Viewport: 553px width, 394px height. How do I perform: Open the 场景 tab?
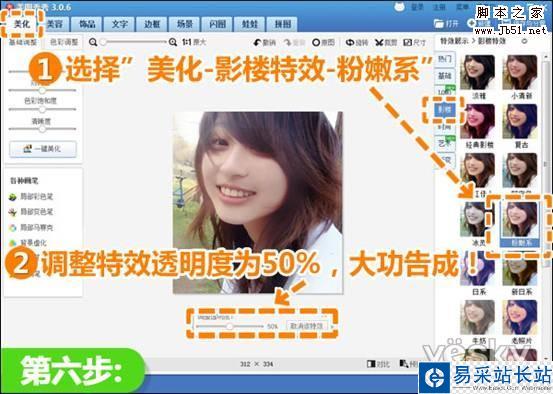click(x=184, y=24)
